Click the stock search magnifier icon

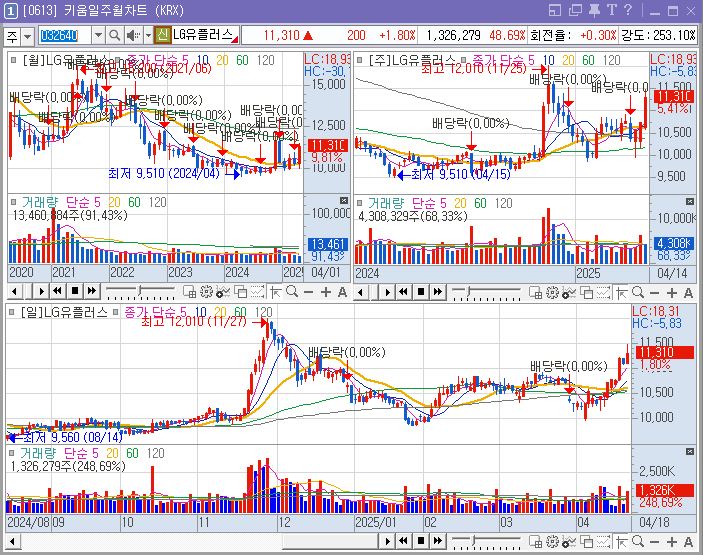[115, 35]
